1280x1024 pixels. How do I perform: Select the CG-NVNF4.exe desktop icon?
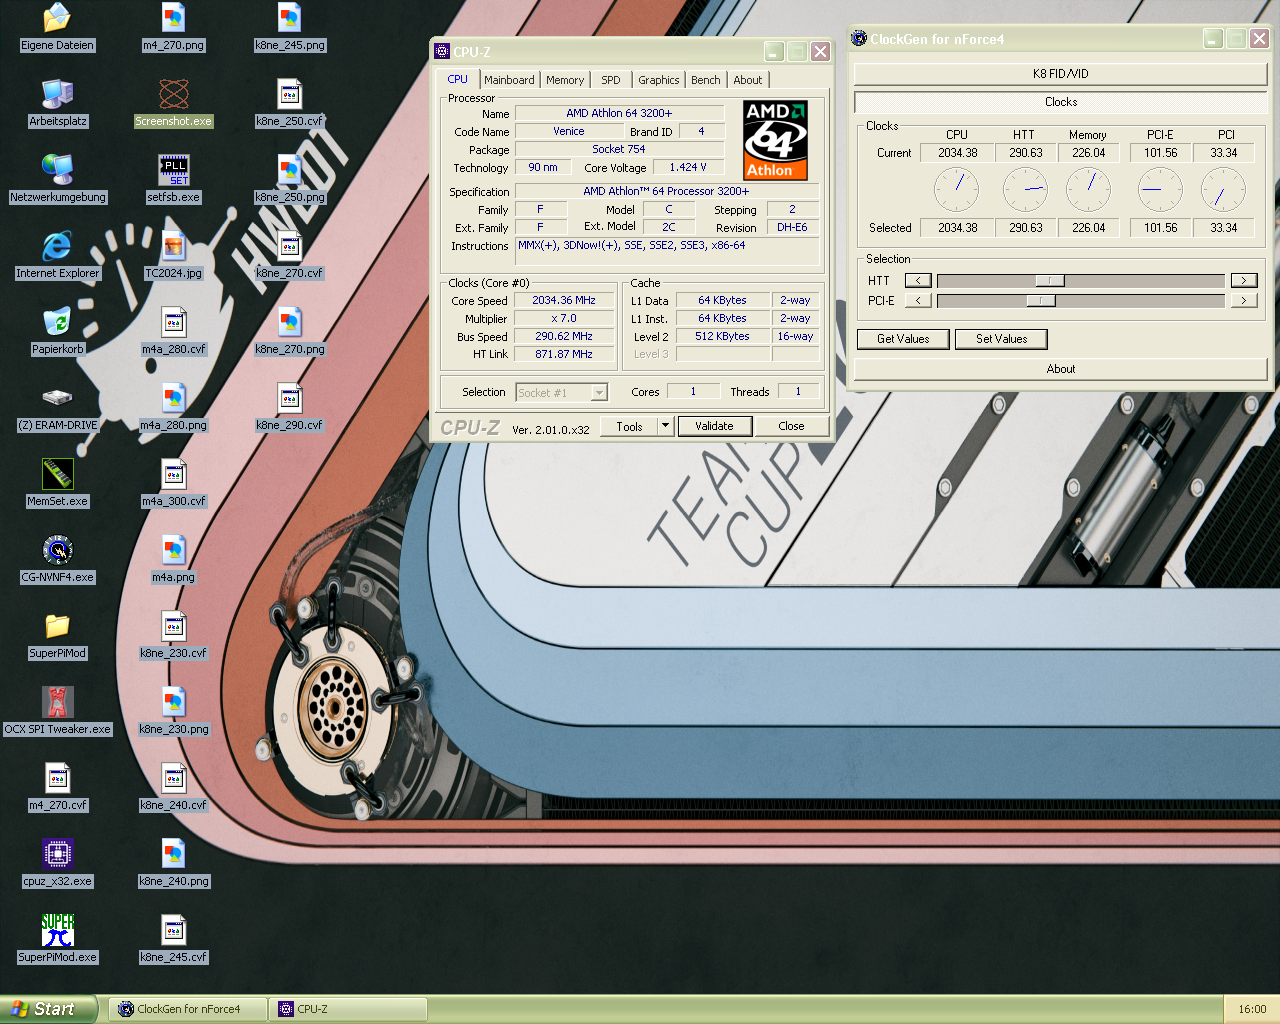pyautogui.click(x=57, y=558)
